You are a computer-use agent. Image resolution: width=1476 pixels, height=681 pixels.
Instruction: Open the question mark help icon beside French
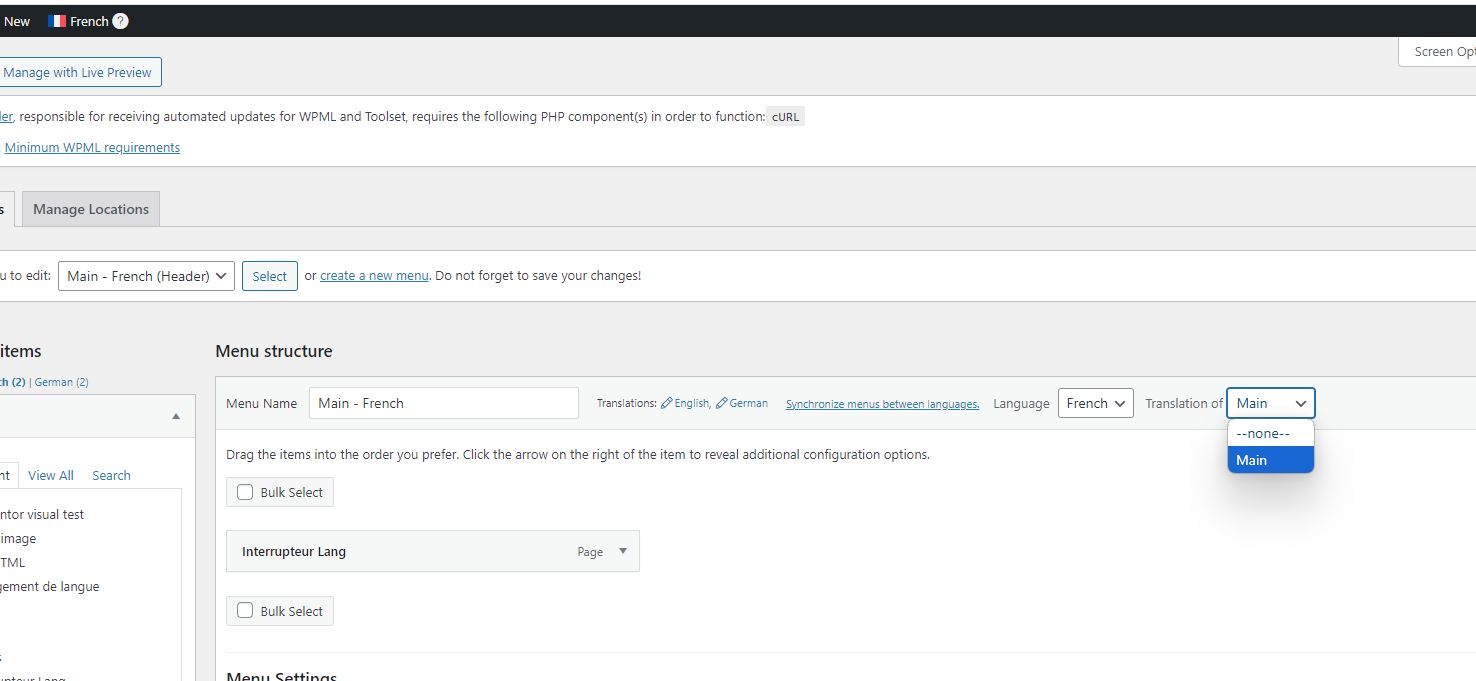(x=120, y=21)
